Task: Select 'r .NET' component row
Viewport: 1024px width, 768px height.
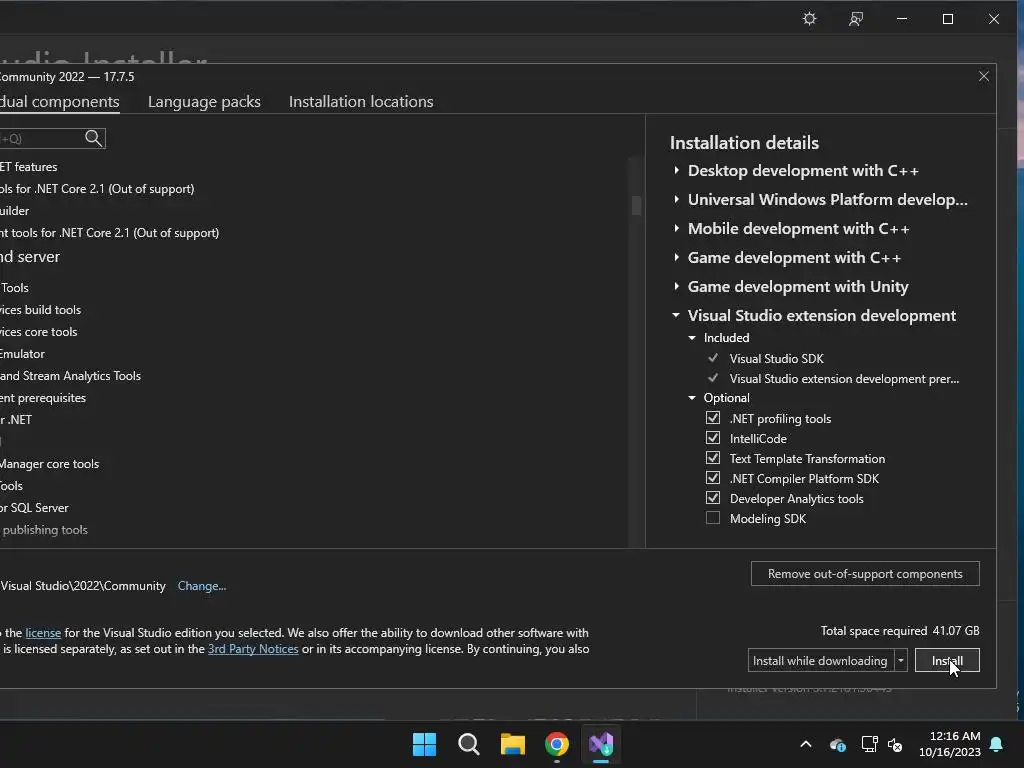Action: tap(16, 420)
